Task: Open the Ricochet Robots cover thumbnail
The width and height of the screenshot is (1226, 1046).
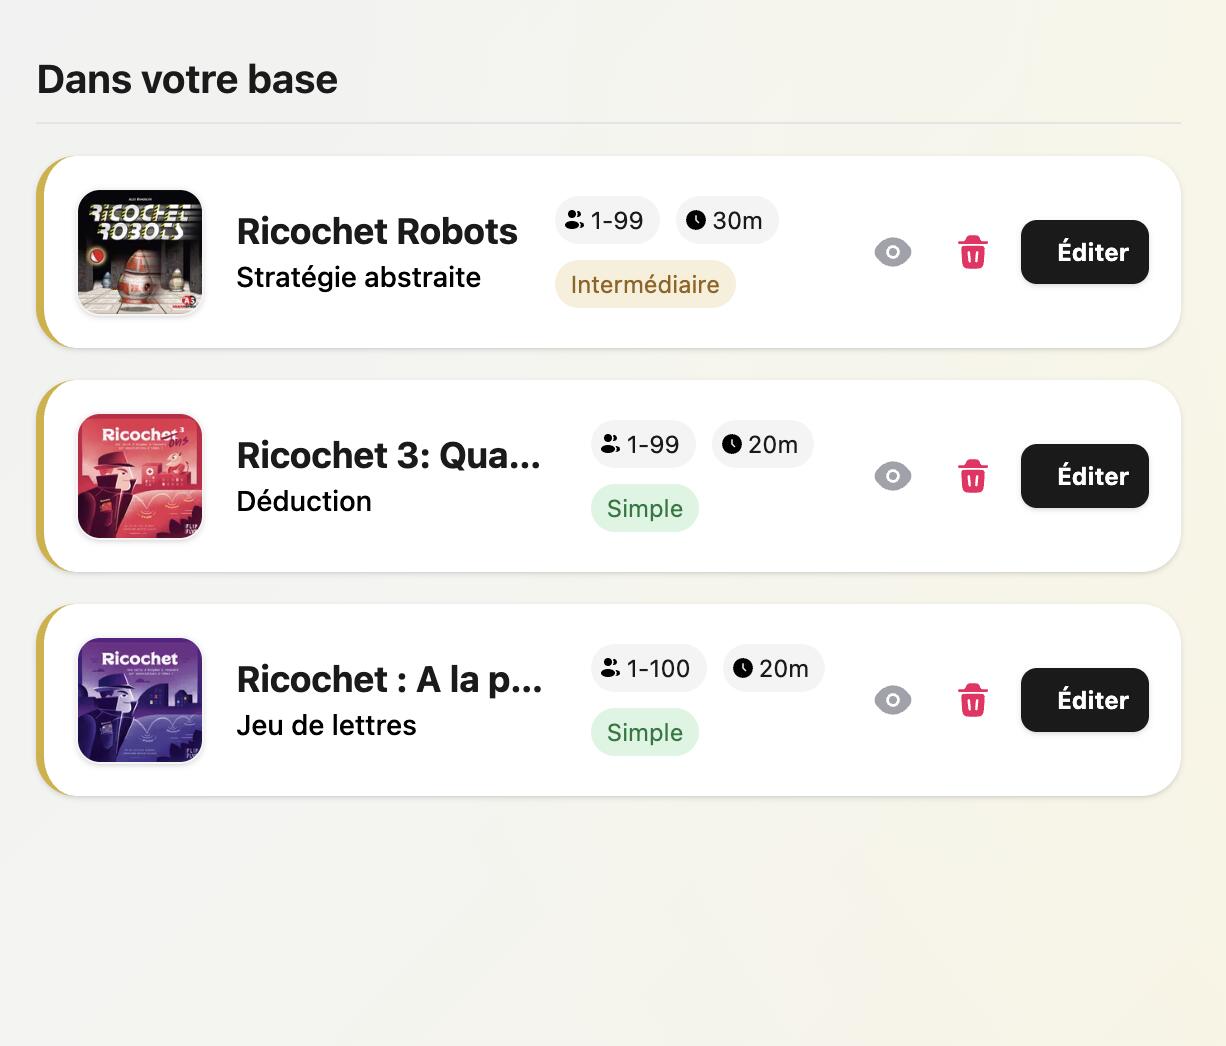Action: tap(140, 252)
